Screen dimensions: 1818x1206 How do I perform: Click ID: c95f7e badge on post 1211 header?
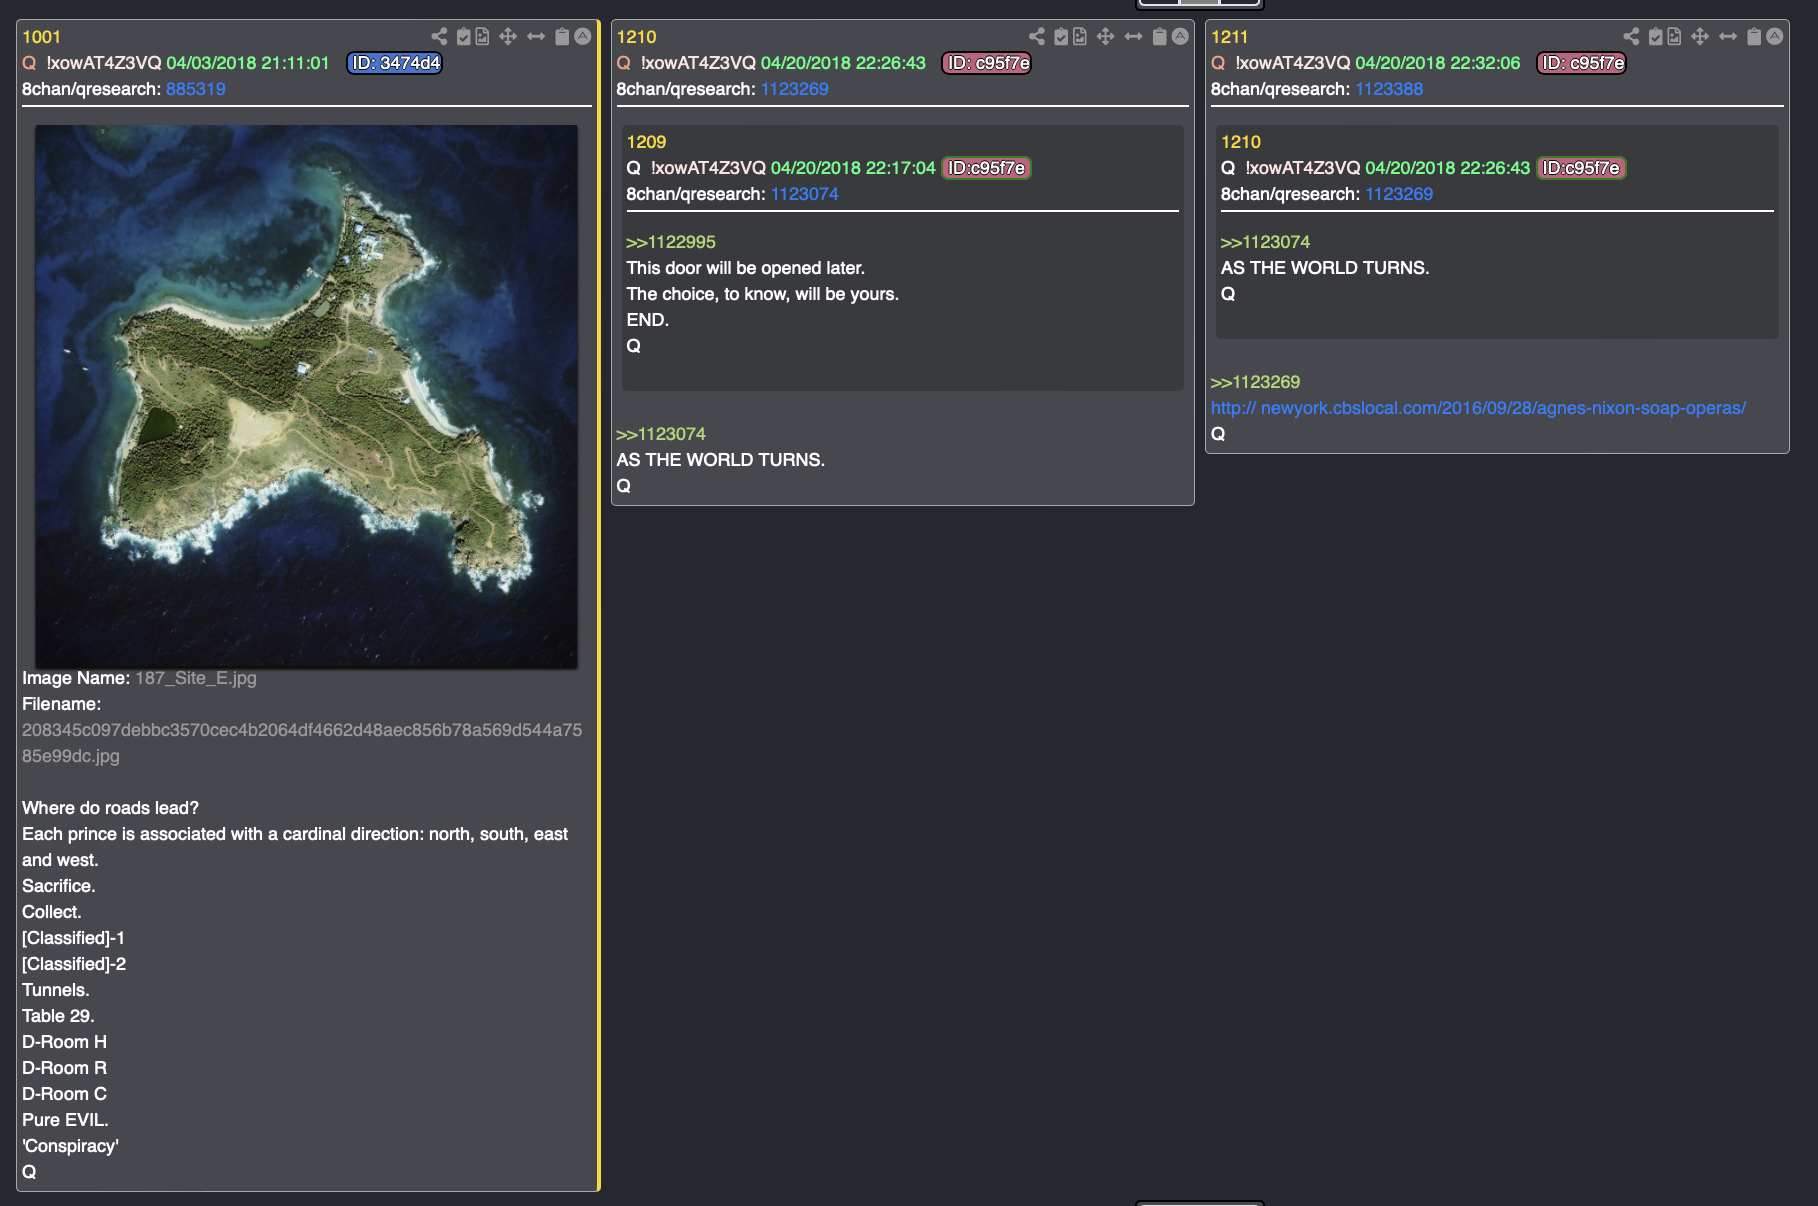[1582, 63]
